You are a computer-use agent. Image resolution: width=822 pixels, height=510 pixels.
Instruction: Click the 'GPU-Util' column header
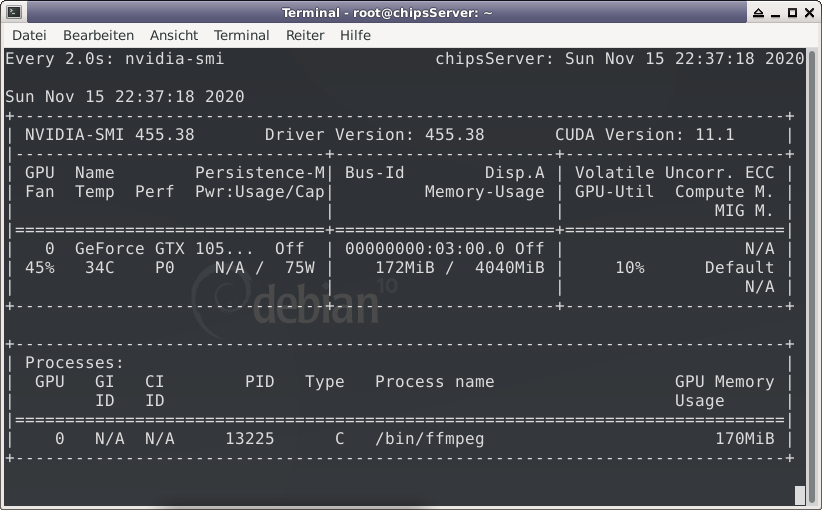(x=614, y=192)
